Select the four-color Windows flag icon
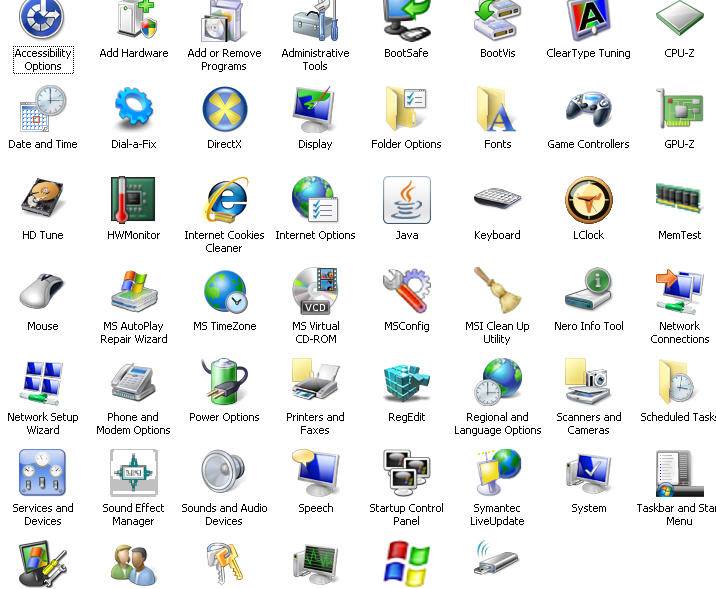Image resolution: width=716 pixels, height=589 pixels. point(406,564)
